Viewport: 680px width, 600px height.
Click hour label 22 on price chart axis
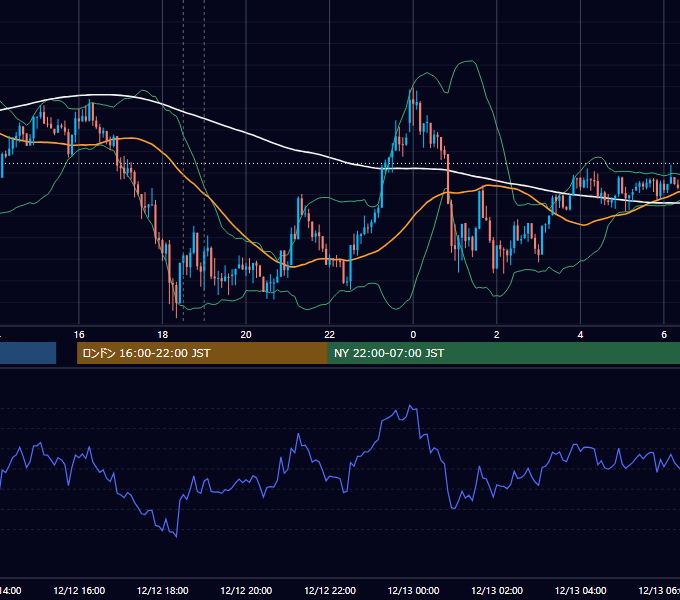click(330, 335)
